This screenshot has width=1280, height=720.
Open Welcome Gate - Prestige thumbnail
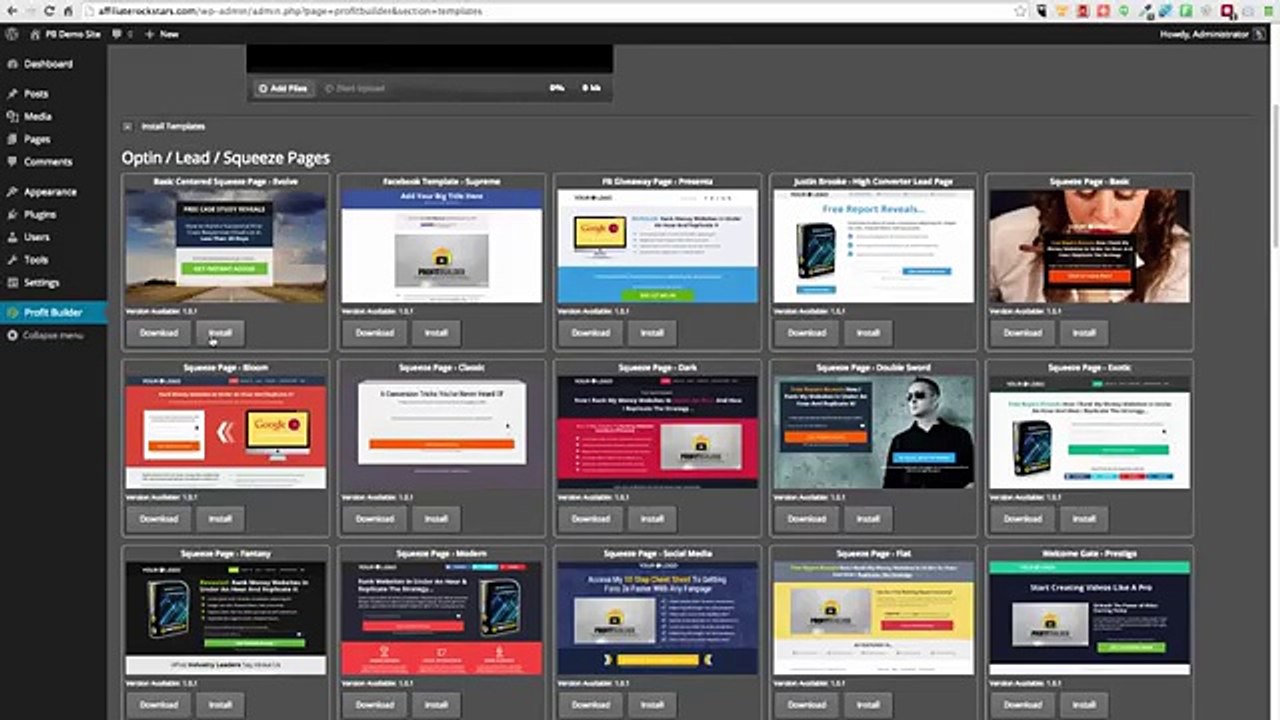(1090, 618)
